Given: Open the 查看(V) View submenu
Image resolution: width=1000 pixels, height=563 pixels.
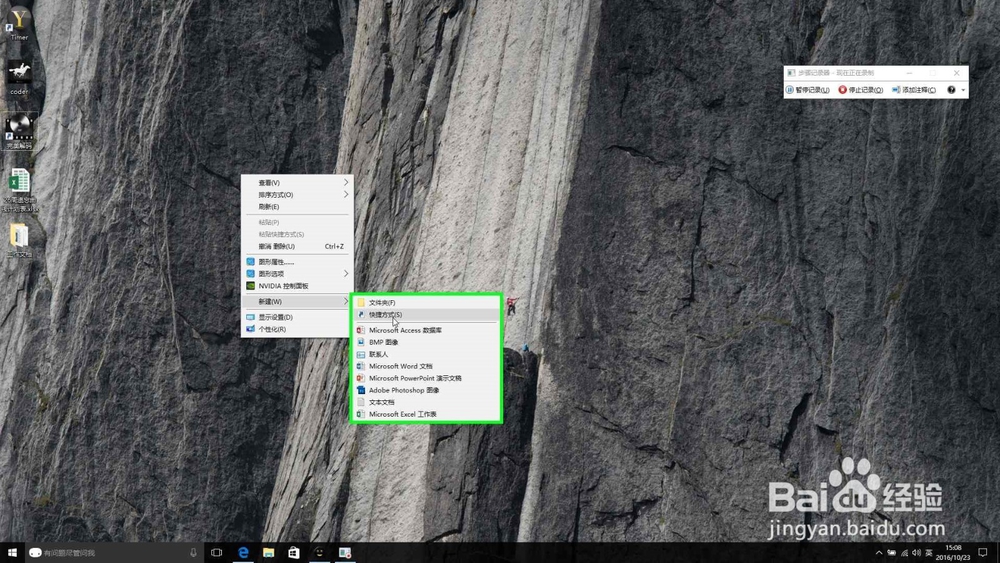Looking at the screenshot, I should (297, 182).
